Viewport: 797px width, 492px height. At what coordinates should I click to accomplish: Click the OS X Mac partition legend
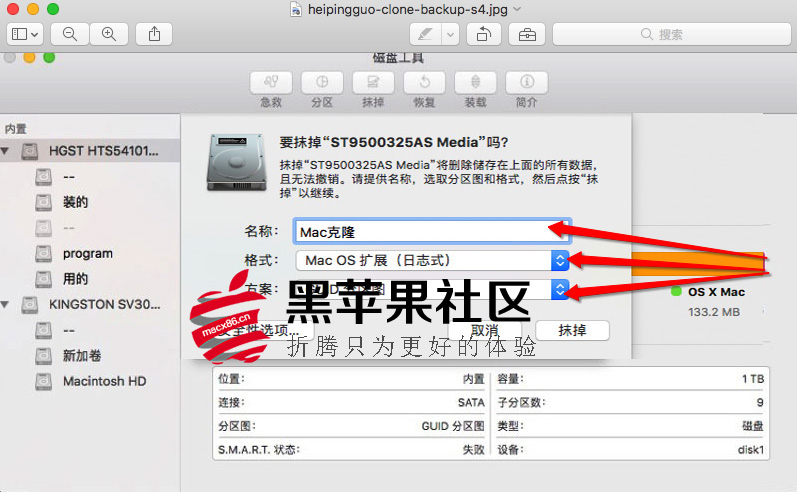tap(716, 292)
